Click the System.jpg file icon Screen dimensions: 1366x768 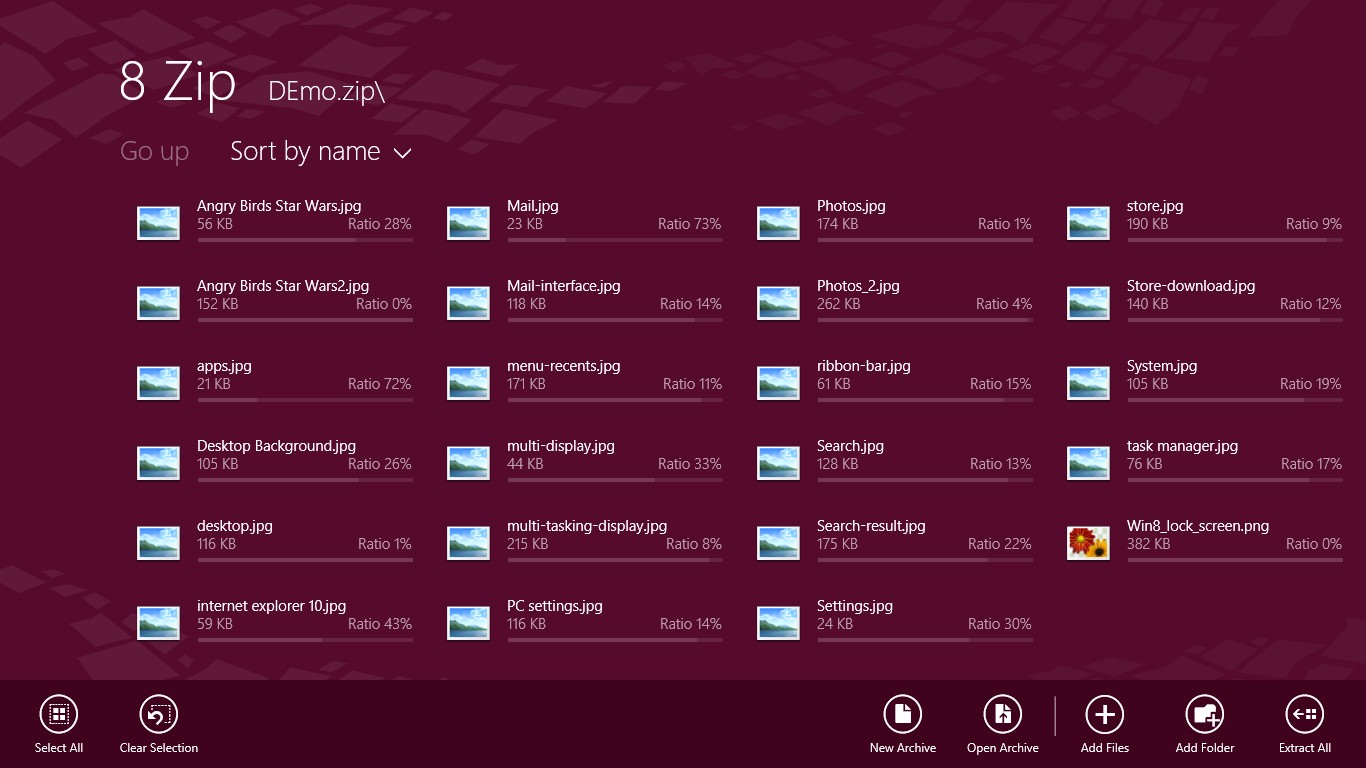pos(1088,383)
